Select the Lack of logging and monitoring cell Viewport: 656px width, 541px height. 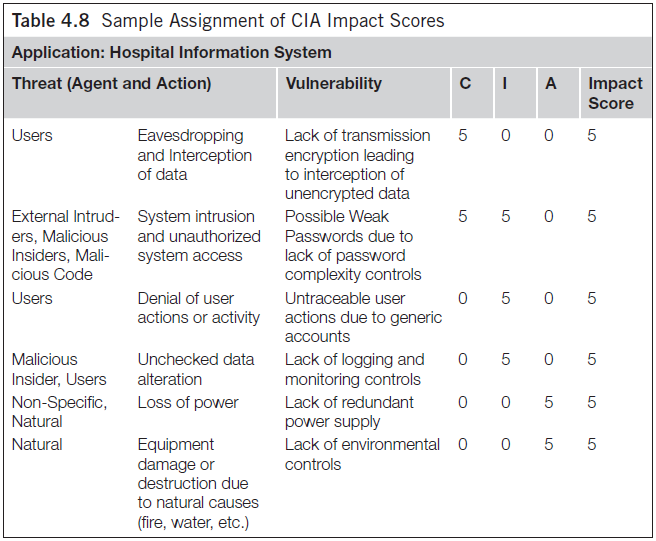(x=354, y=369)
